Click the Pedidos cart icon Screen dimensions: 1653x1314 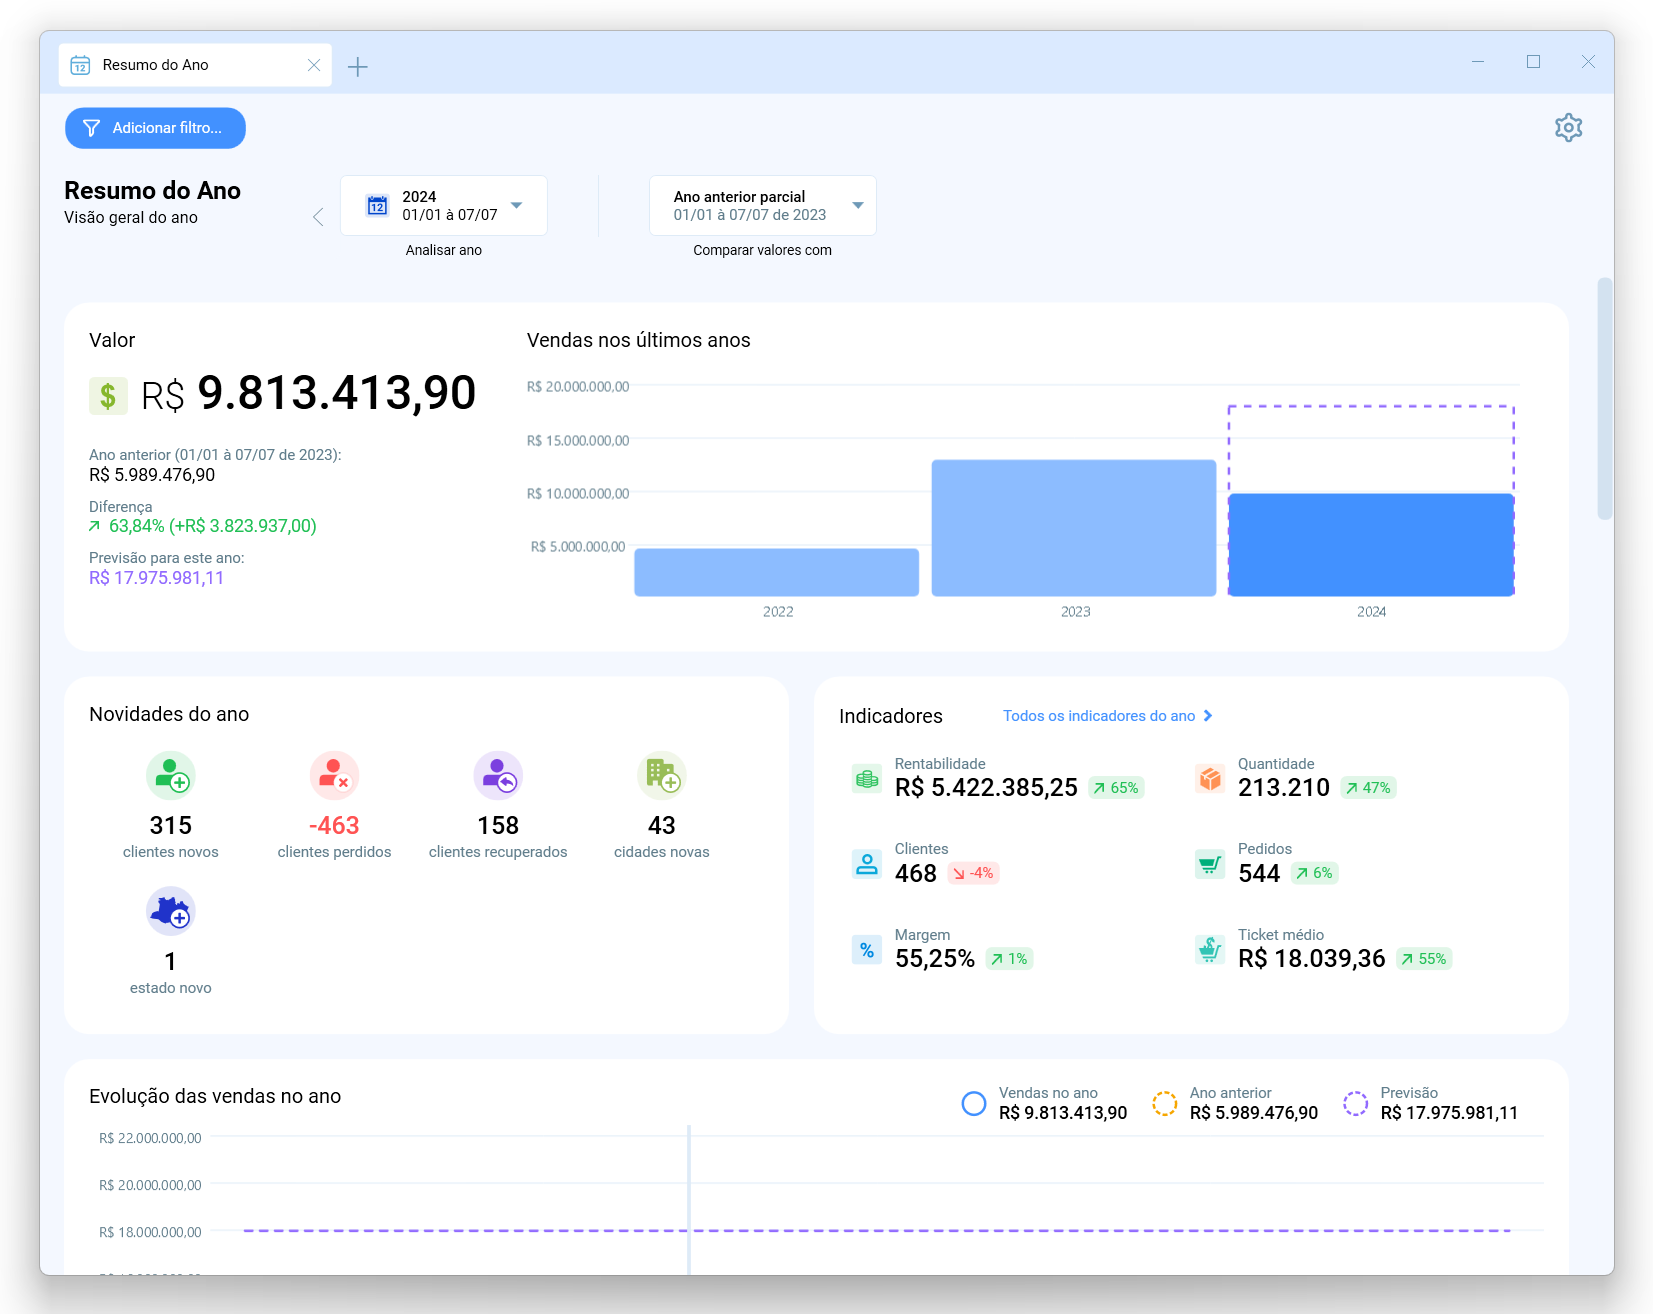1210,864
